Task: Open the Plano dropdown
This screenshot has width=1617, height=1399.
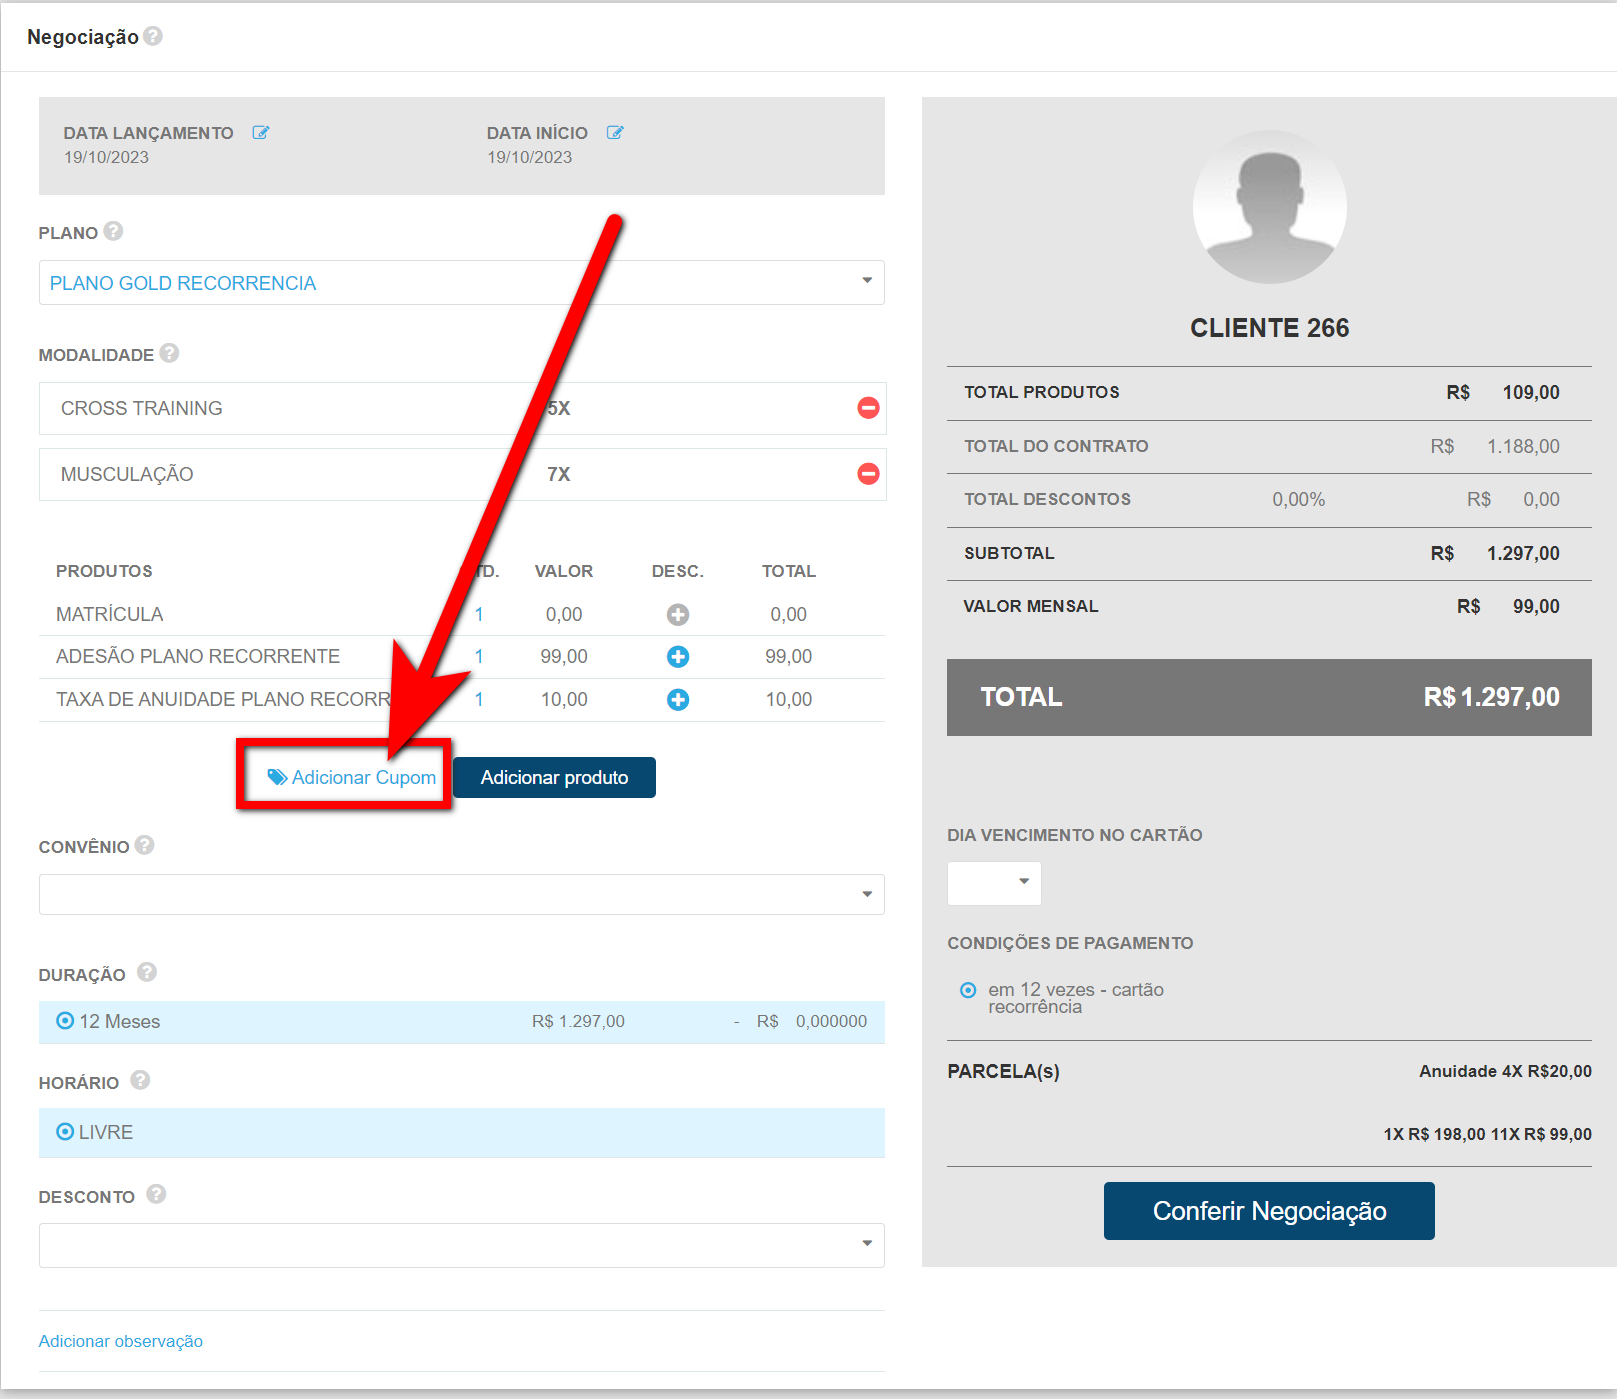Action: pyautogui.click(x=461, y=283)
